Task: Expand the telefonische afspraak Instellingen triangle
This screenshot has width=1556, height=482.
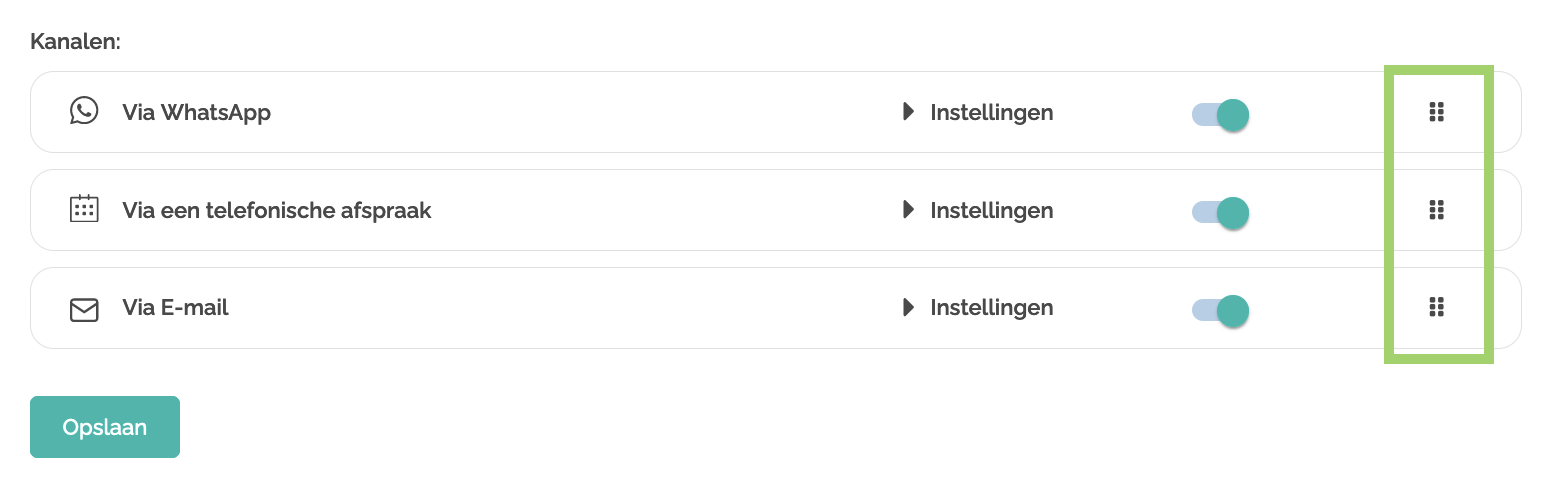Action: click(908, 210)
